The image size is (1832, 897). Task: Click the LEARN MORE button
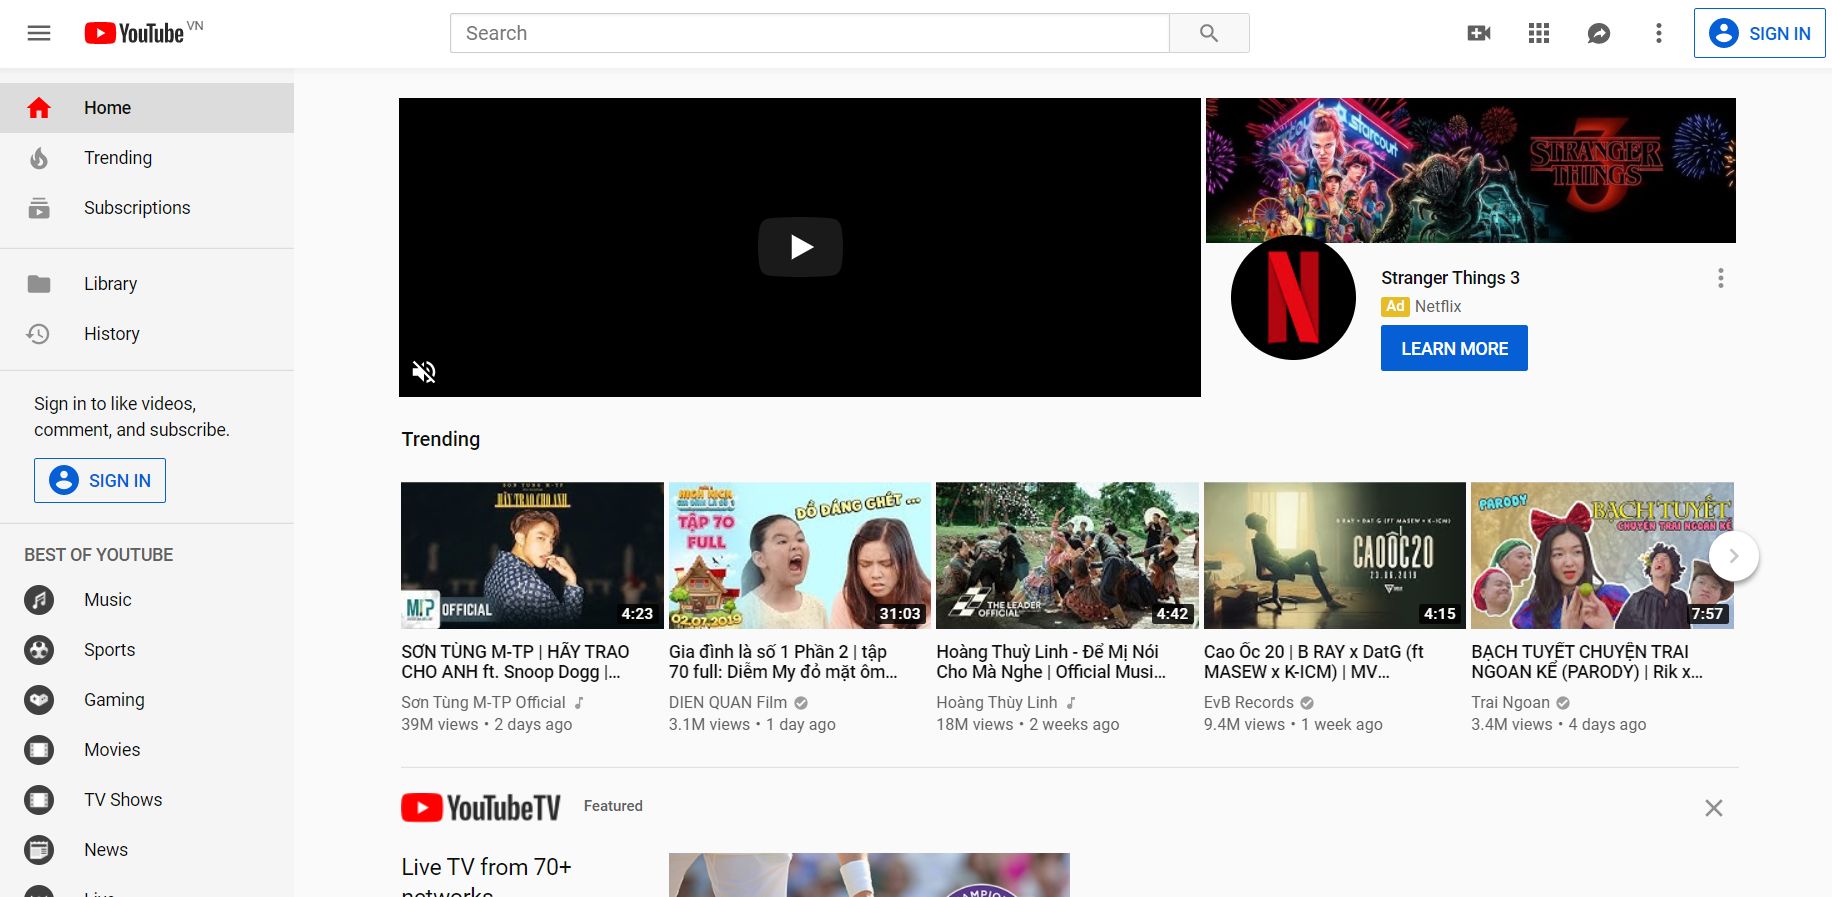(1453, 348)
